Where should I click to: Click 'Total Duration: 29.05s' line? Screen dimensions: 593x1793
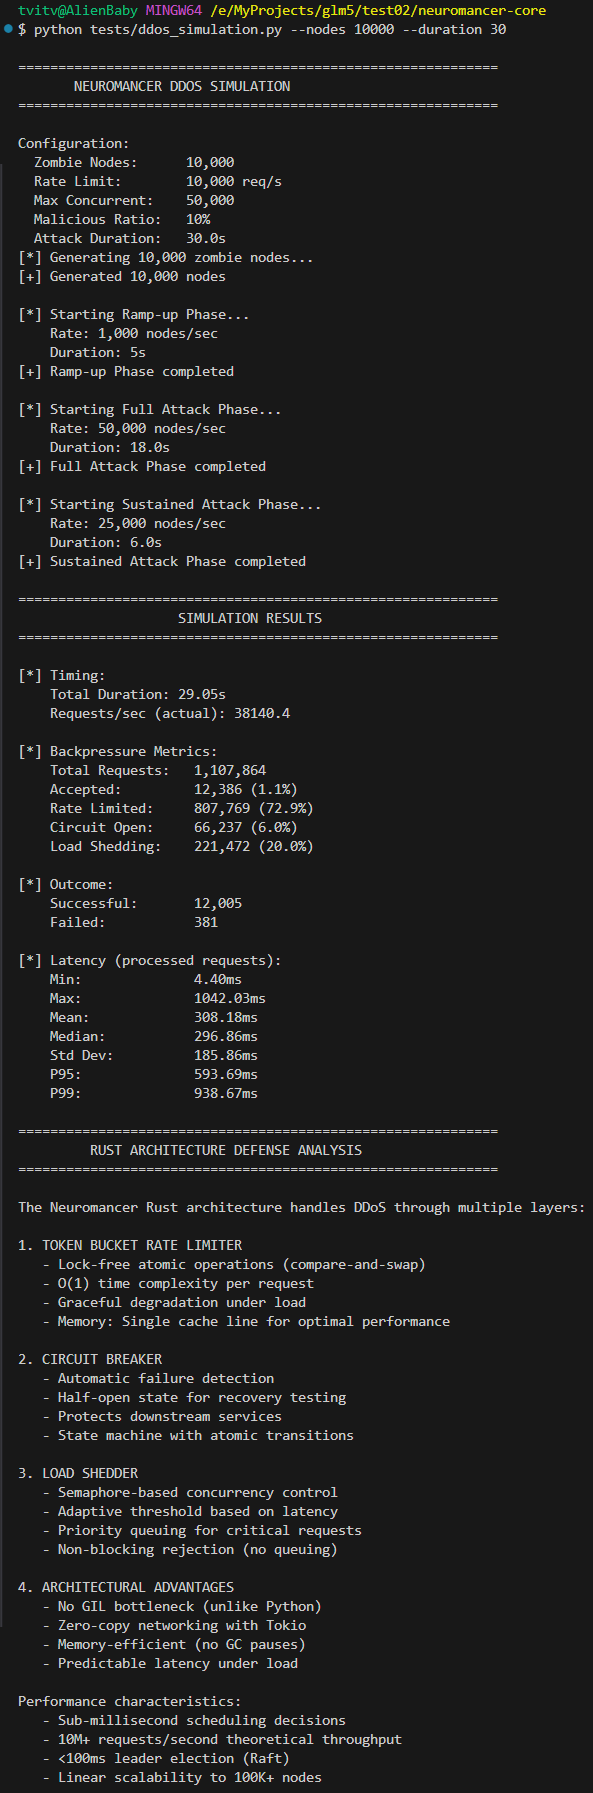pos(138,695)
